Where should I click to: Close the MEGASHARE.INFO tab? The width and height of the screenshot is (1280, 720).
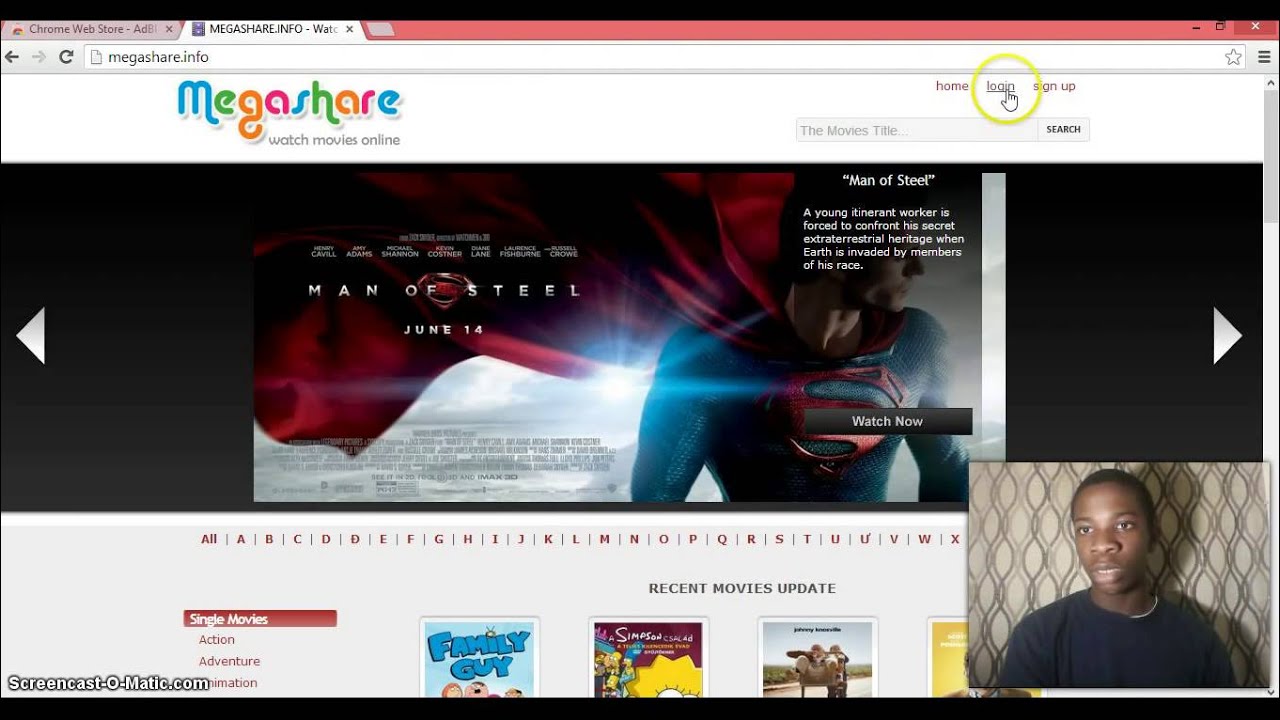point(349,29)
